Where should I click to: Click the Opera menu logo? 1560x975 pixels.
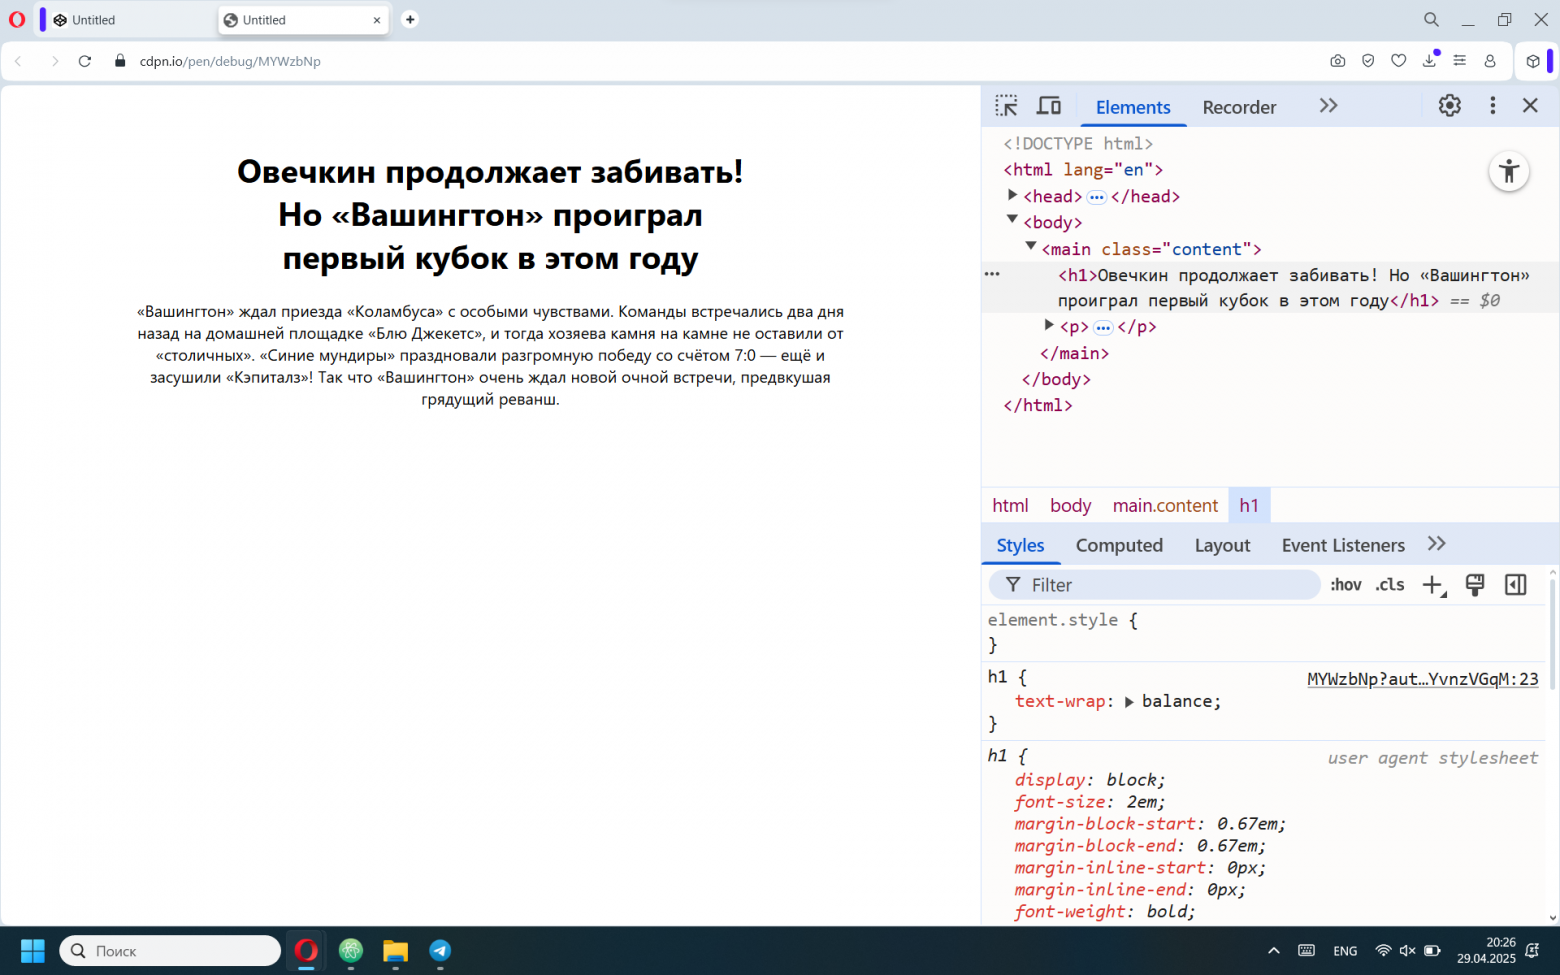pyautogui.click(x=17, y=19)
